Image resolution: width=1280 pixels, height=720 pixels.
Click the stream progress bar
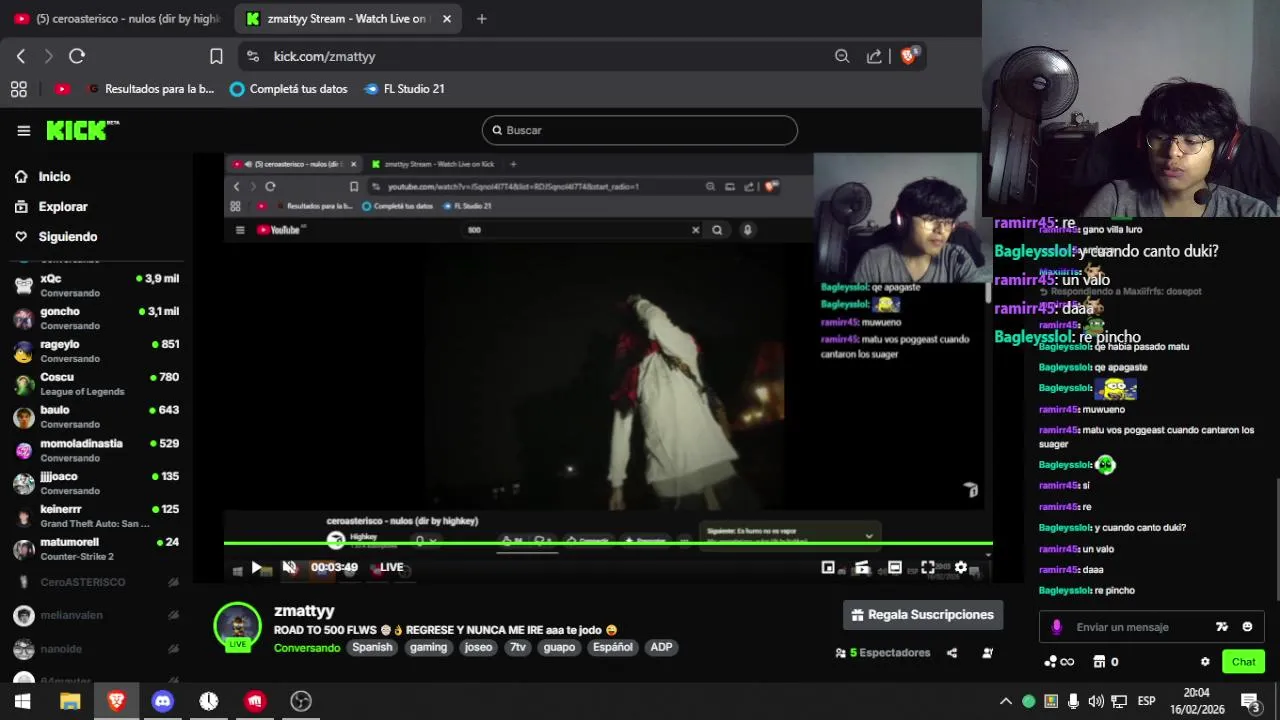[608, 544]
